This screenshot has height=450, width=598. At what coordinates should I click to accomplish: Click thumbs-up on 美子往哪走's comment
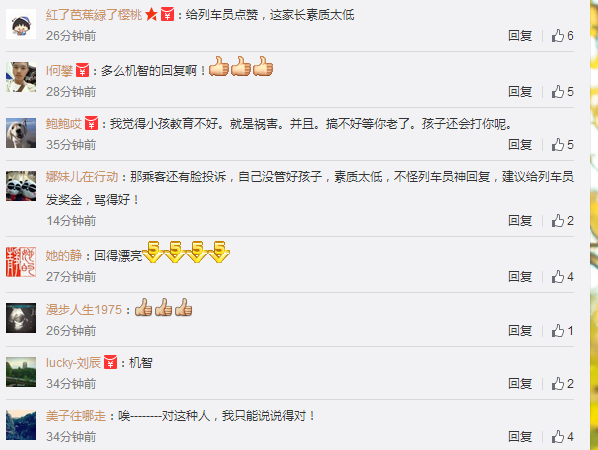click(558, 437)
